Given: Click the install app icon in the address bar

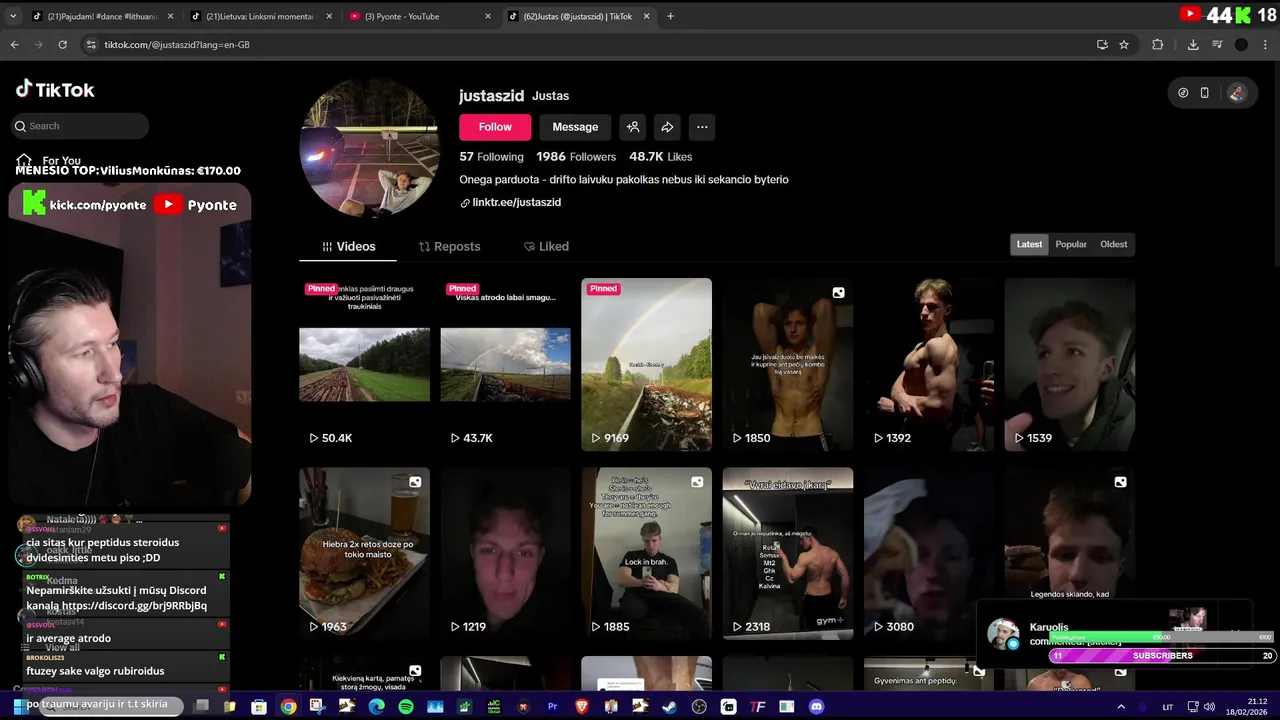Looking at the screenshot, I should 1102,44.
